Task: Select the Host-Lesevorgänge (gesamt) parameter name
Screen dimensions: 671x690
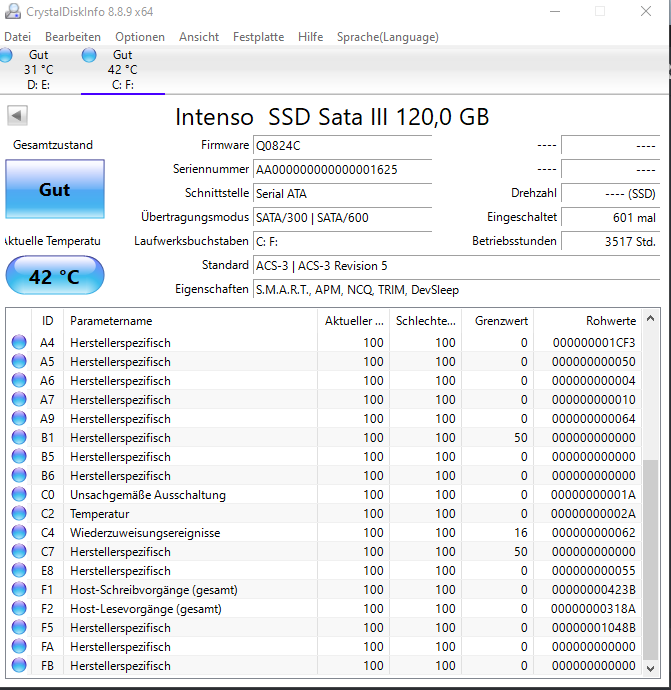Action: coord(146,609)
